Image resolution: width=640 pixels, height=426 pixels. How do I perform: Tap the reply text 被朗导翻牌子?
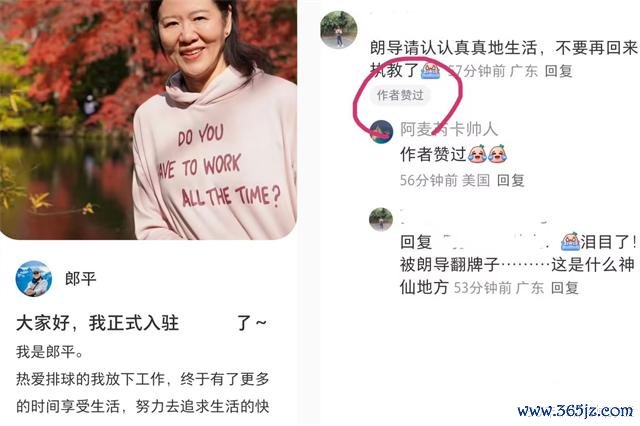click(450, 264)
